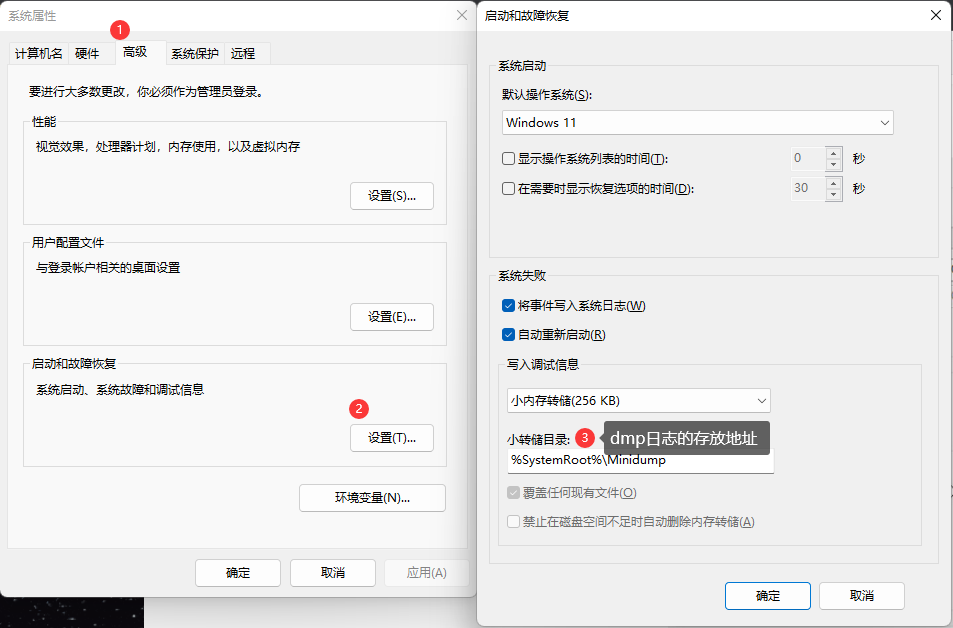Open performance settings 设置(S)...
This screenshot has width=953, height=628.
392,196
